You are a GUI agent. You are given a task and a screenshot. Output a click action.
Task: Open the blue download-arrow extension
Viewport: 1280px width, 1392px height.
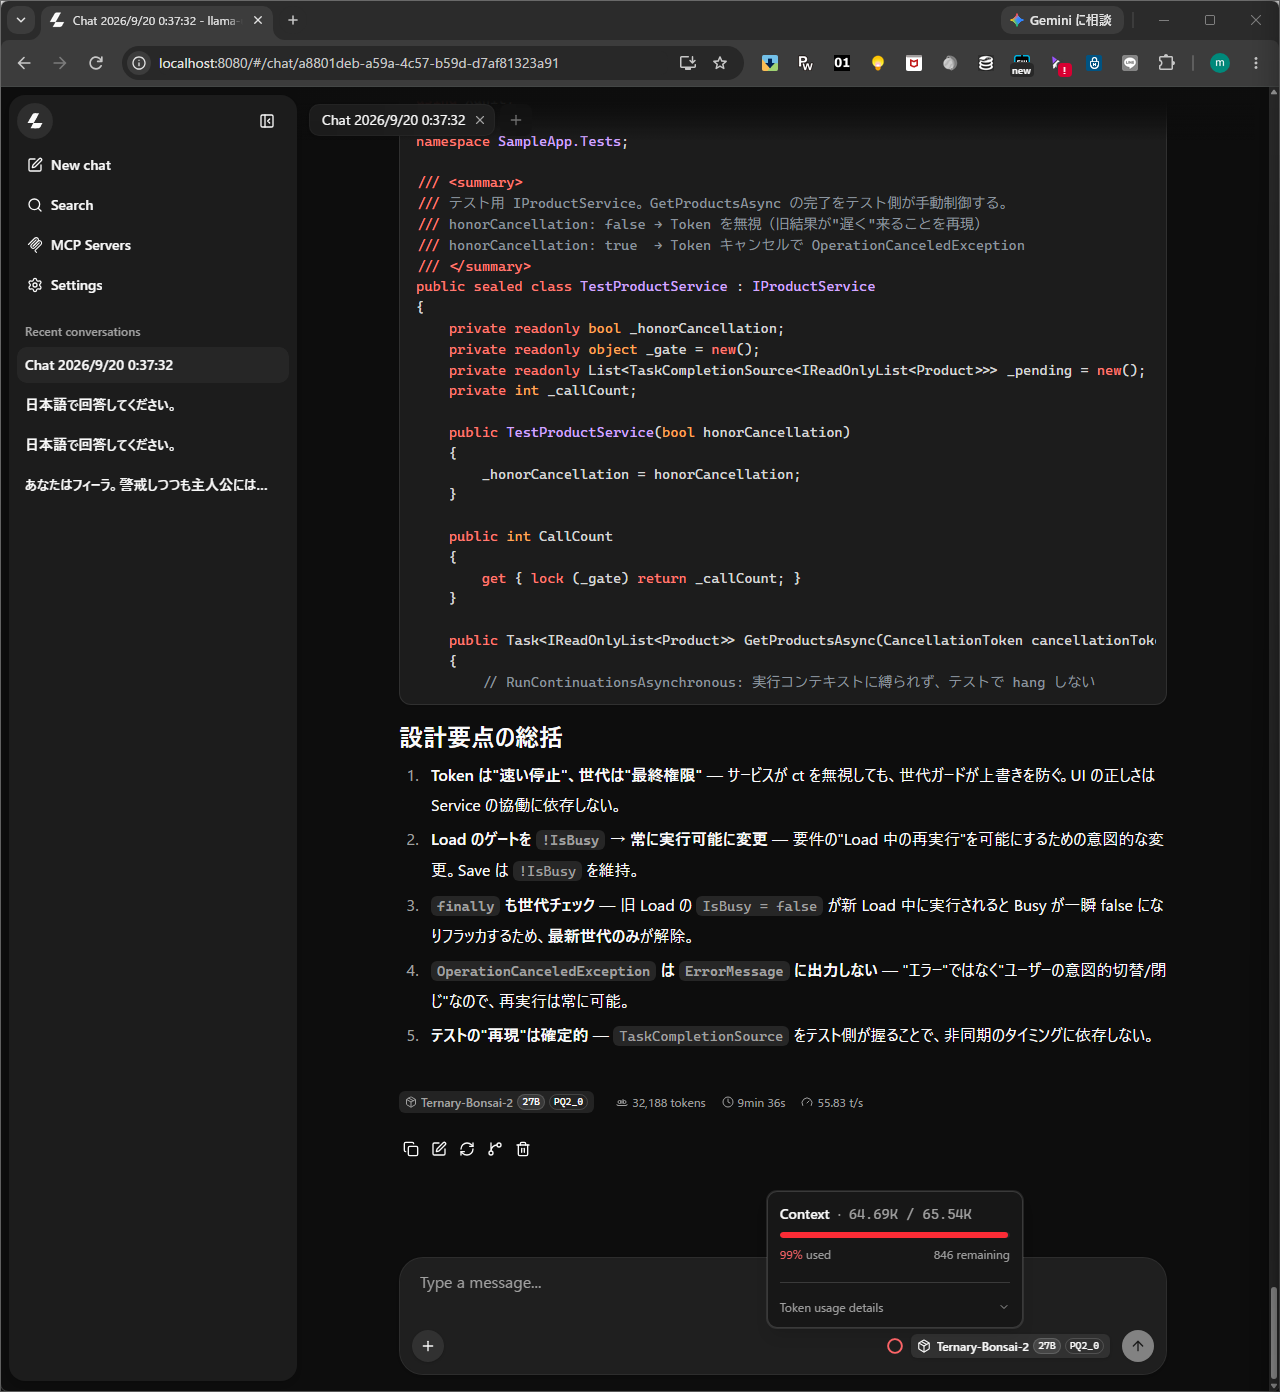pyautogui.click(x=770, y=63)
